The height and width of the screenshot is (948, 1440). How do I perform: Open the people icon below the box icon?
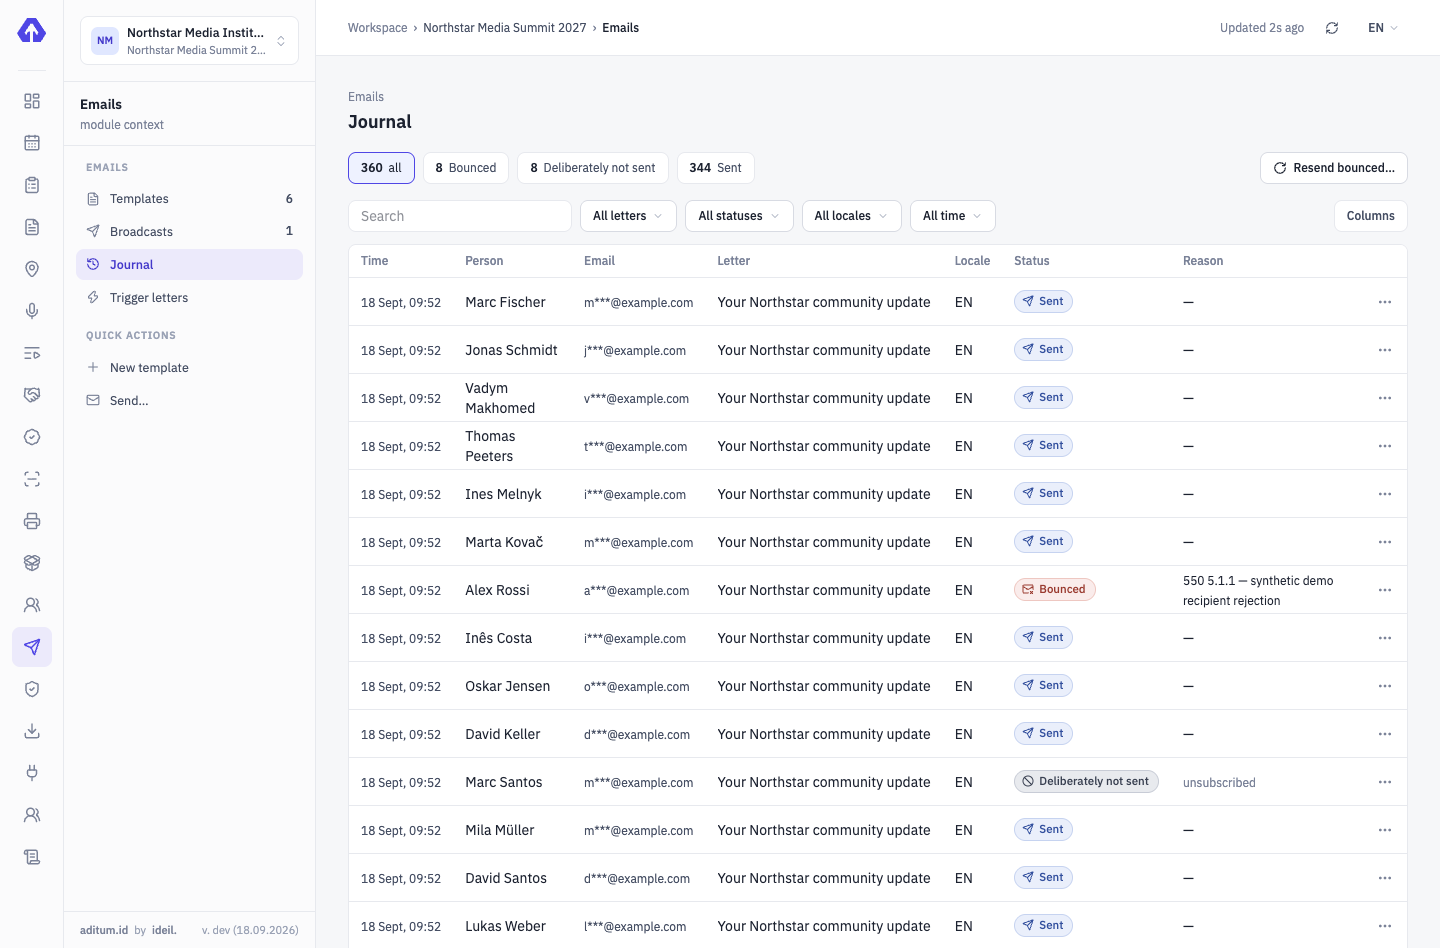pyautogui.click(x=32, y=605)
